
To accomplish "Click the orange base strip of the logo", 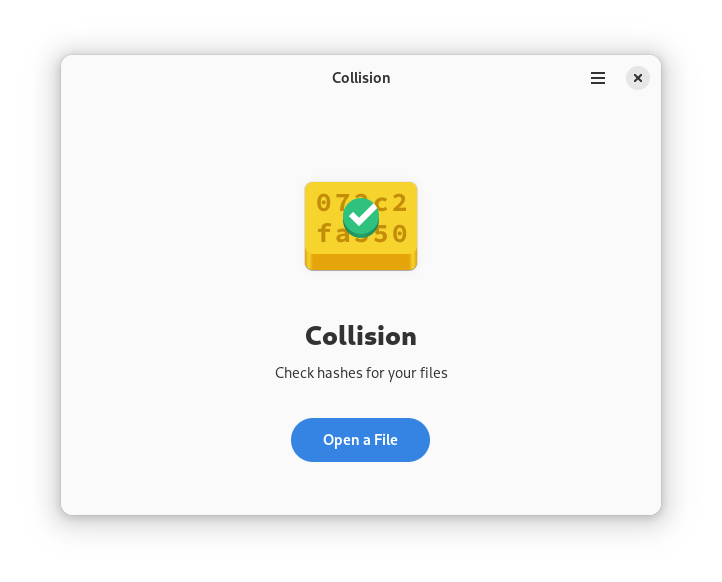I will 361,262.
